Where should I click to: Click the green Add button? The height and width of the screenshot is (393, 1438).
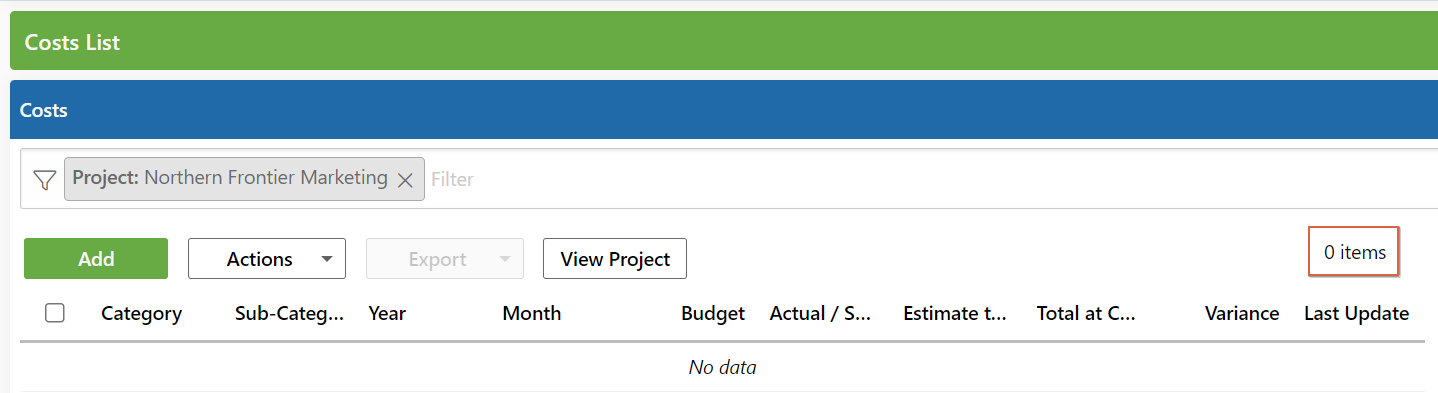pyautogui.click(x=96, y=259)
